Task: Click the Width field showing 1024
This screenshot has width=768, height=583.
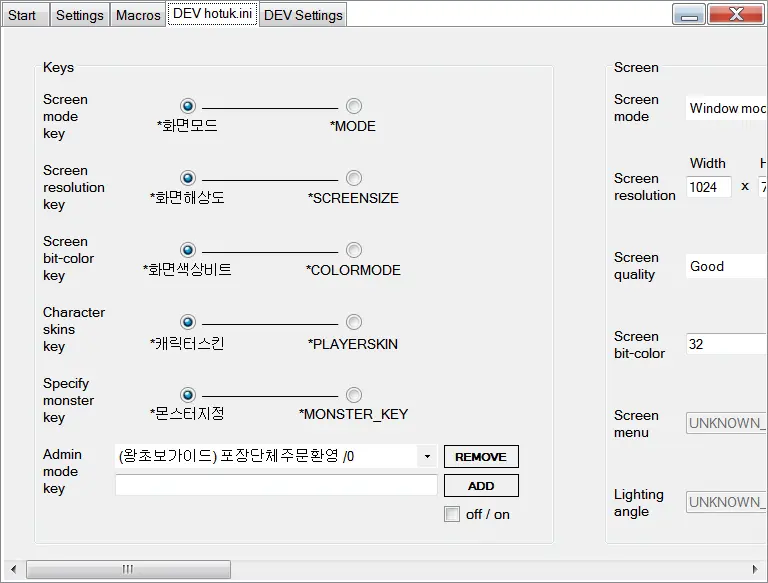Action: click(709, 187)
